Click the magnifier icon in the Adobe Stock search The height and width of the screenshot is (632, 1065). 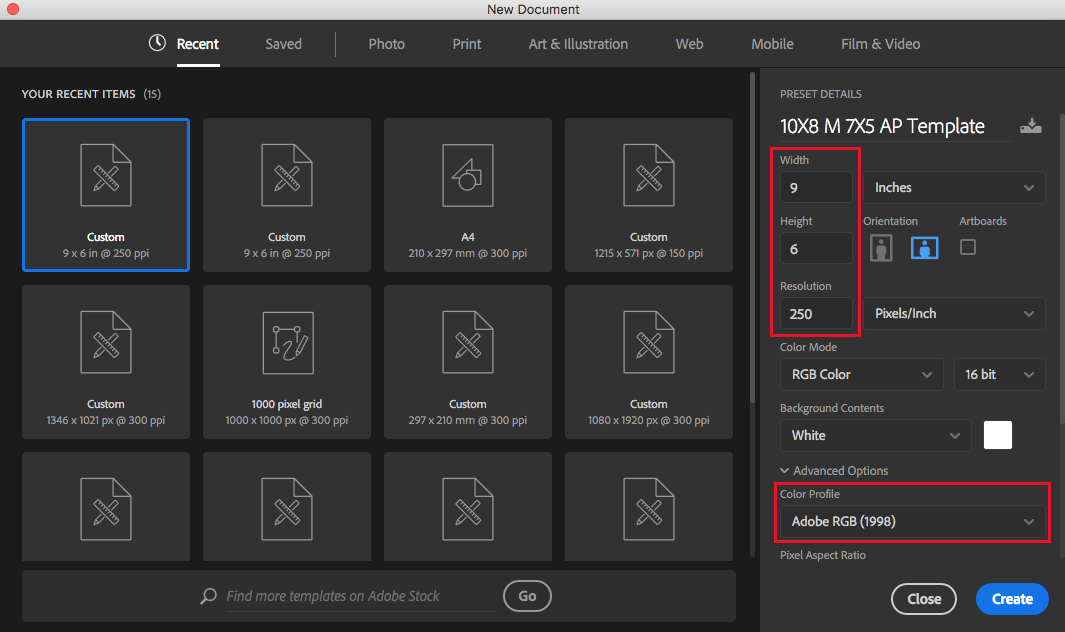[x=209, y=596]
